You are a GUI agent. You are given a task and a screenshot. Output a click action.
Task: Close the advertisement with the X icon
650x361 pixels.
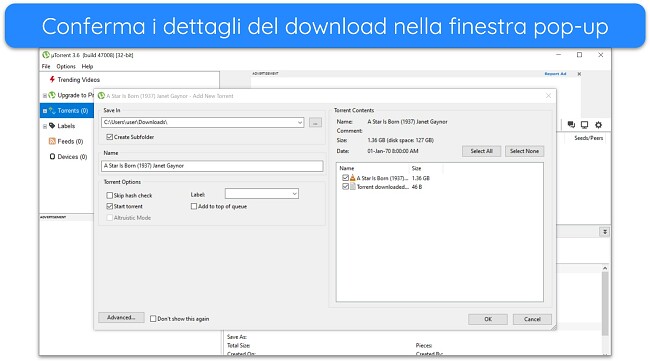point(579,74)
